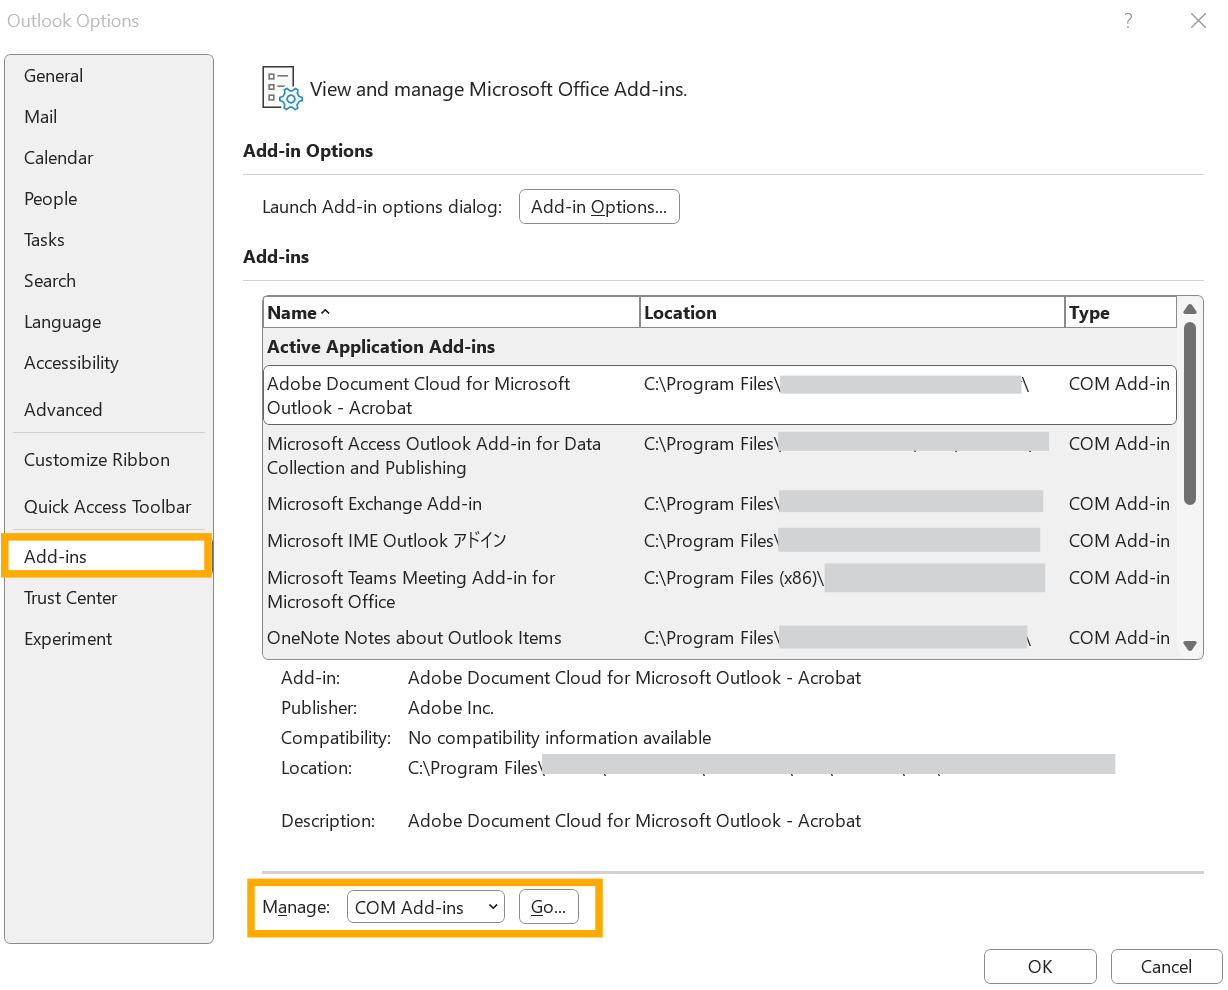The width and height of the screenshot is (1228, 990).
Task: Select the Microsoft Access Outlook Add-in row
Action: pos(720,455)
